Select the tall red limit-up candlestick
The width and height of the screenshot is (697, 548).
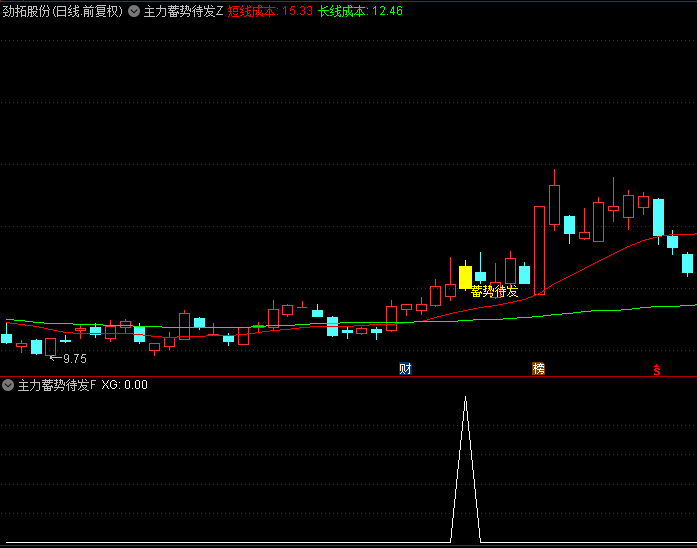[539, 250]
